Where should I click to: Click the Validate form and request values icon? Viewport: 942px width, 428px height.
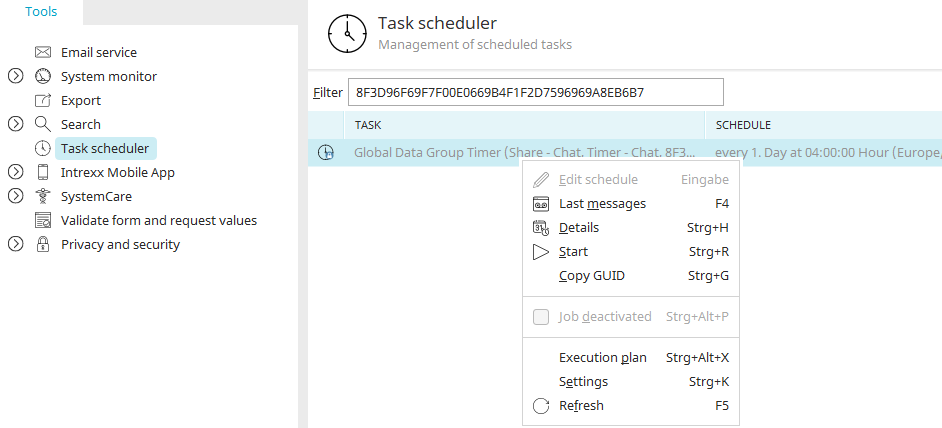pos(43,221)
